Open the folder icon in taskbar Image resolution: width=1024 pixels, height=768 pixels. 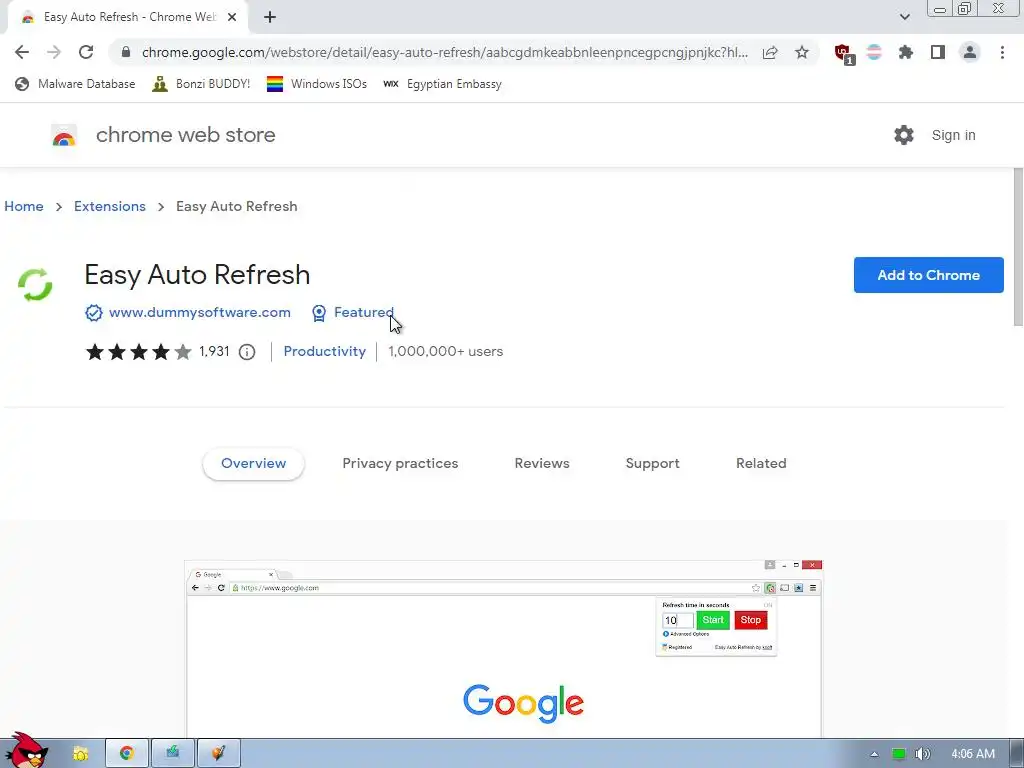pyautogui.click(x=80, y=754)
